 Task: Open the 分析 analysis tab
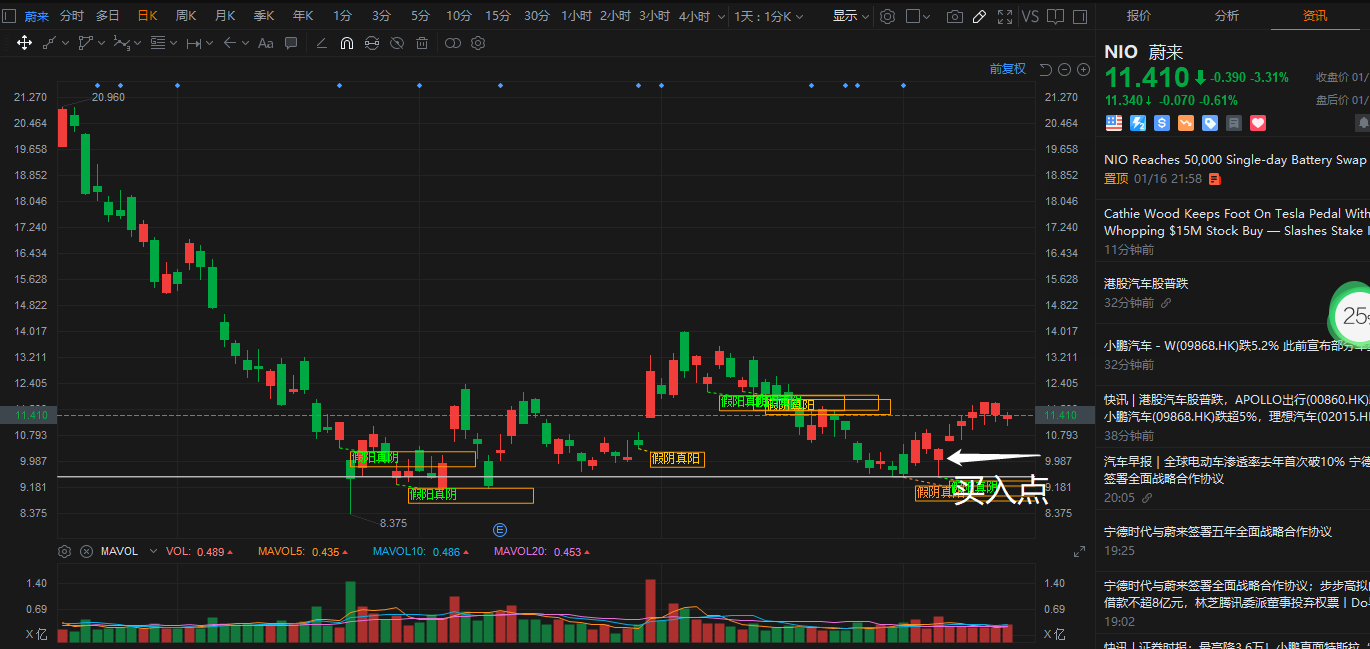[x=1227, y=15]
